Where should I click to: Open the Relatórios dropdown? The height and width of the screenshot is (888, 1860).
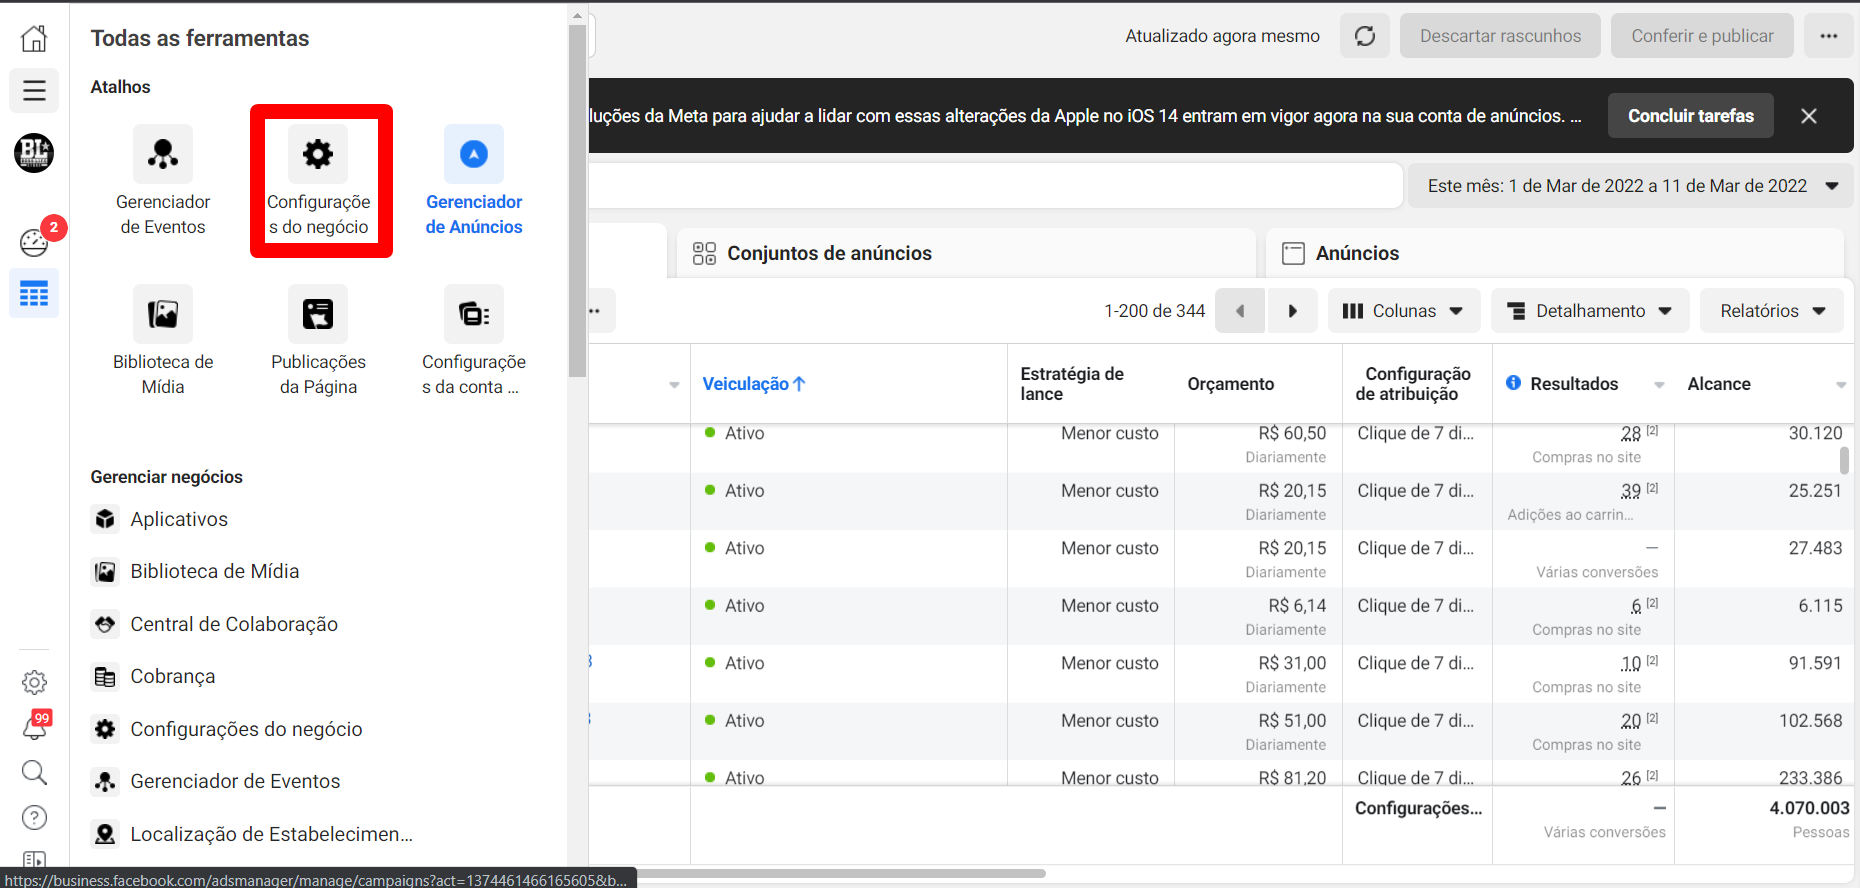(1773, 311)
